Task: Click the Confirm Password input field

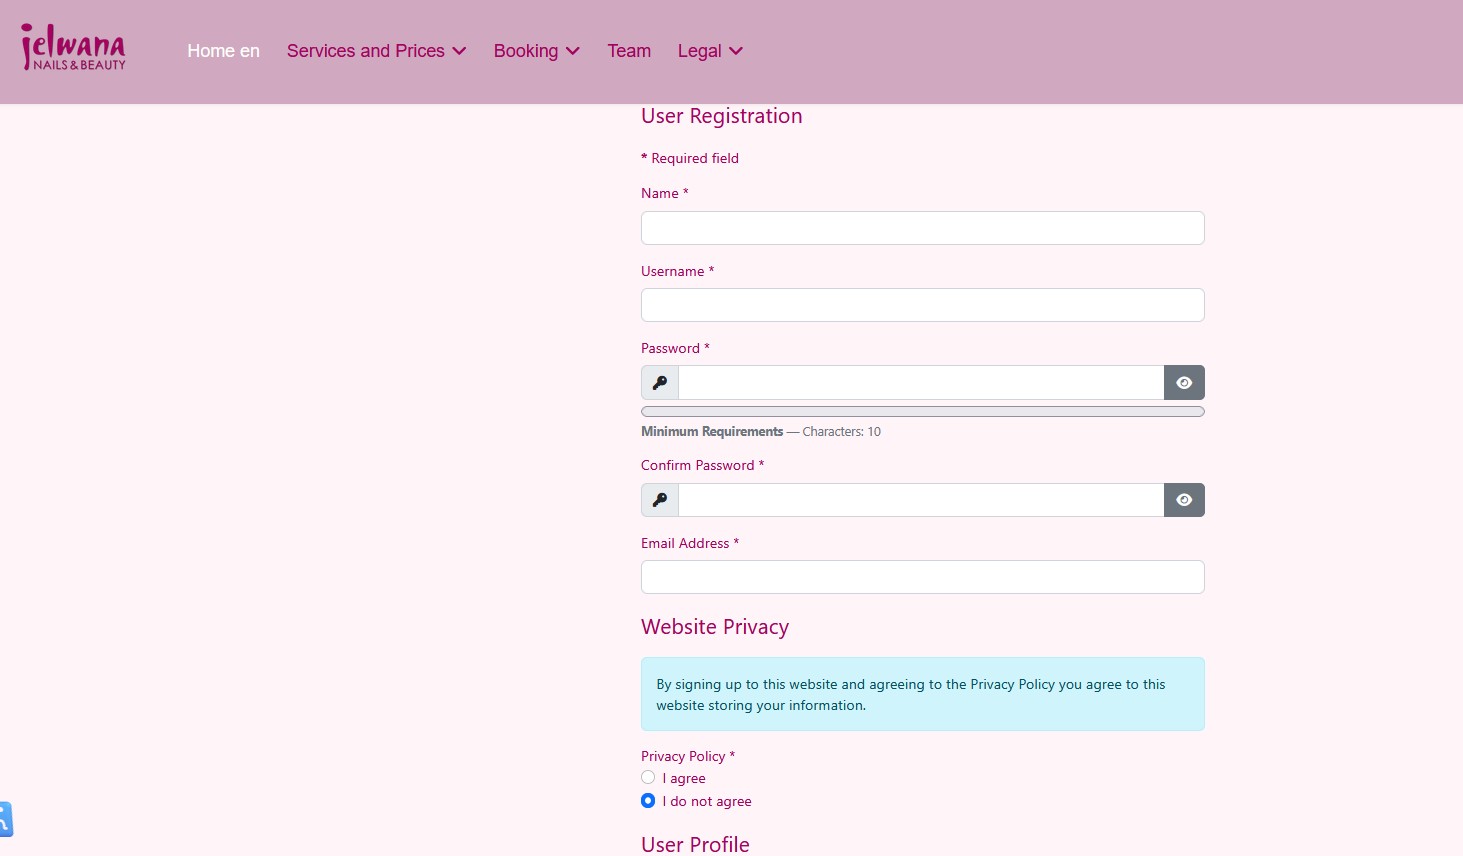Action: point(920,500)
